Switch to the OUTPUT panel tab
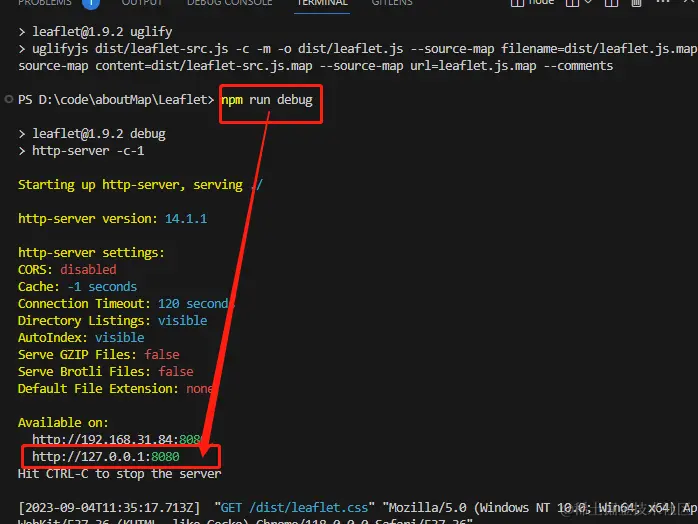698x524 pixels. tap(142, 3)
